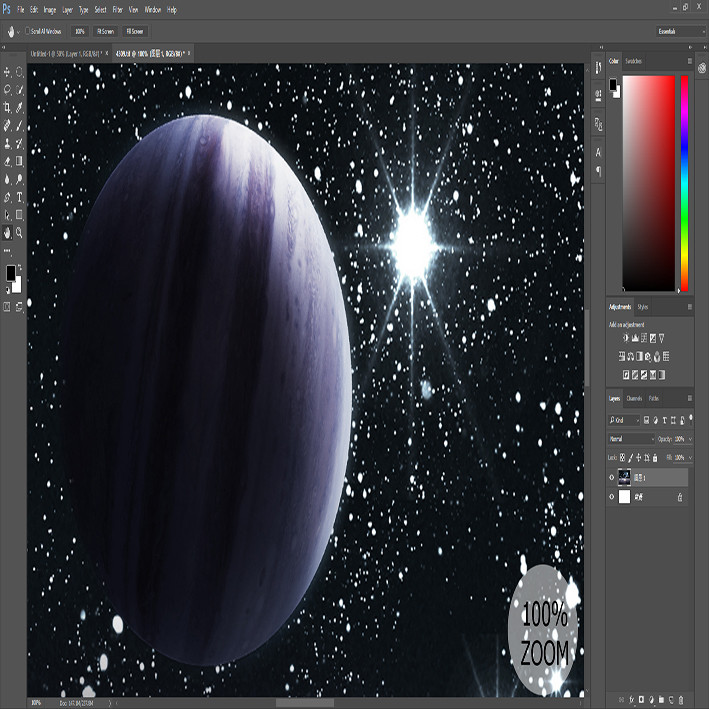The image size is (709, 709).
Task: Add a layer style with fx icon
Action: [631, 700]
